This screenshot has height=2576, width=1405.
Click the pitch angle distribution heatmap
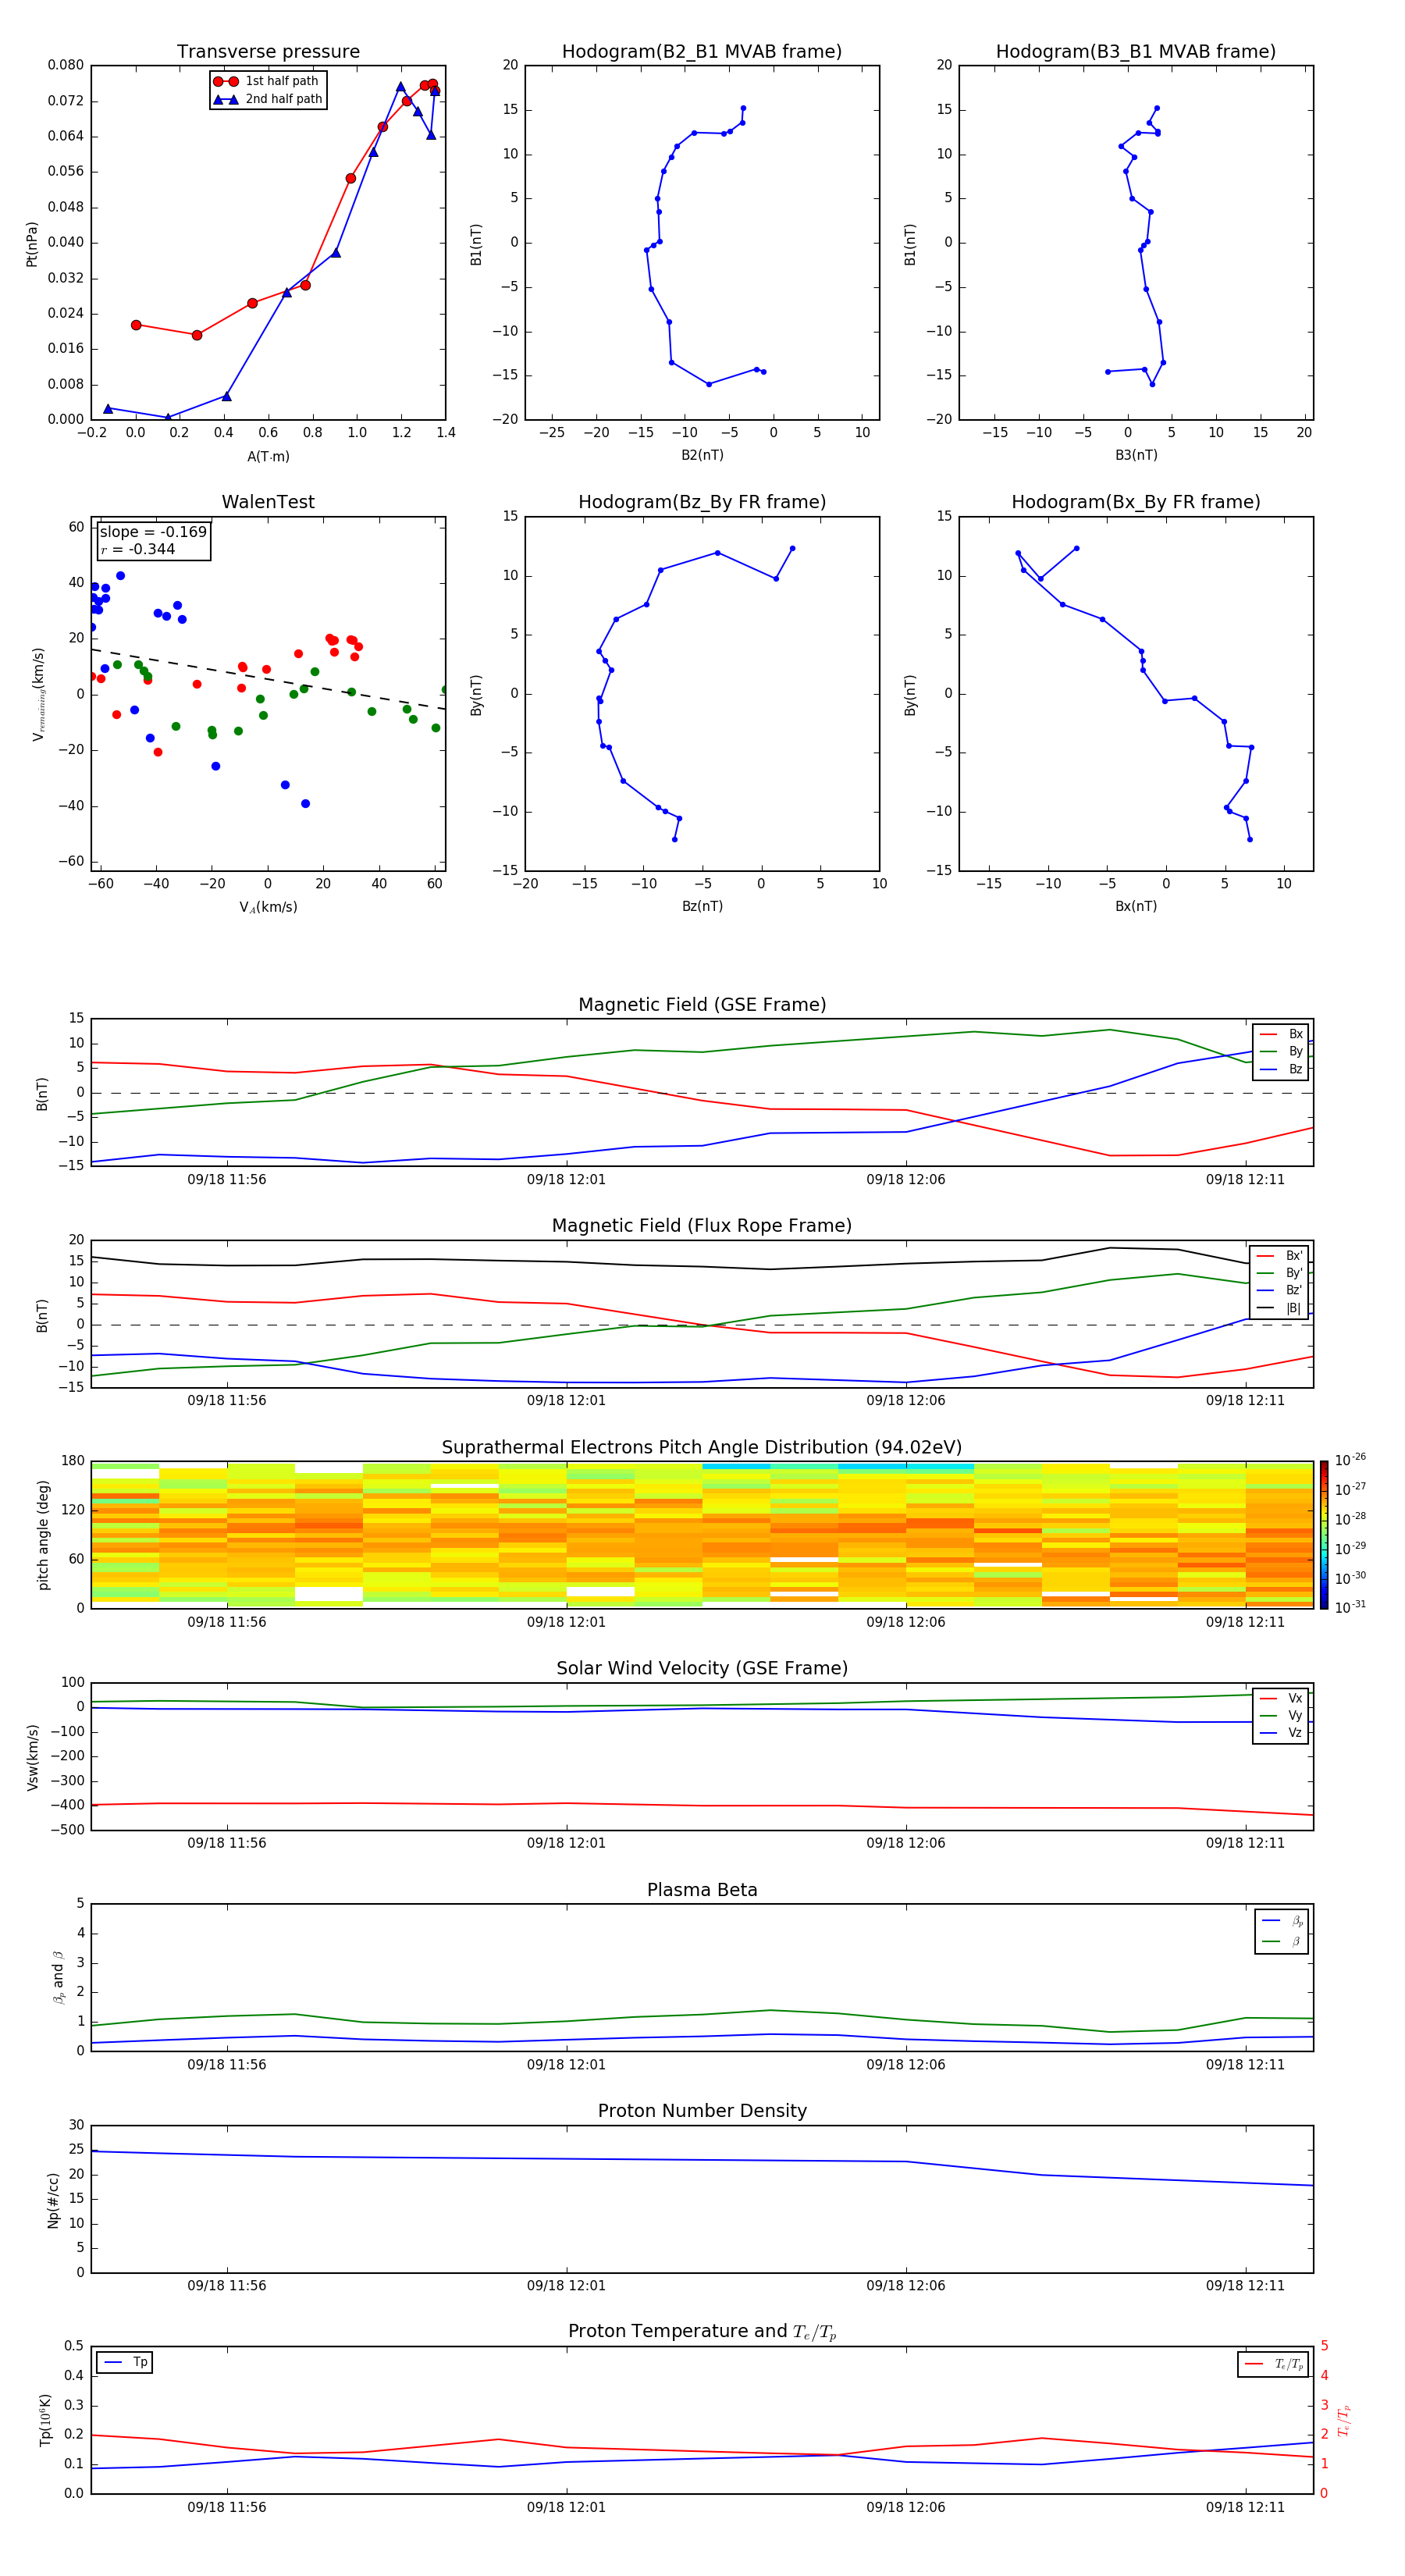[x=702, y=1535]
